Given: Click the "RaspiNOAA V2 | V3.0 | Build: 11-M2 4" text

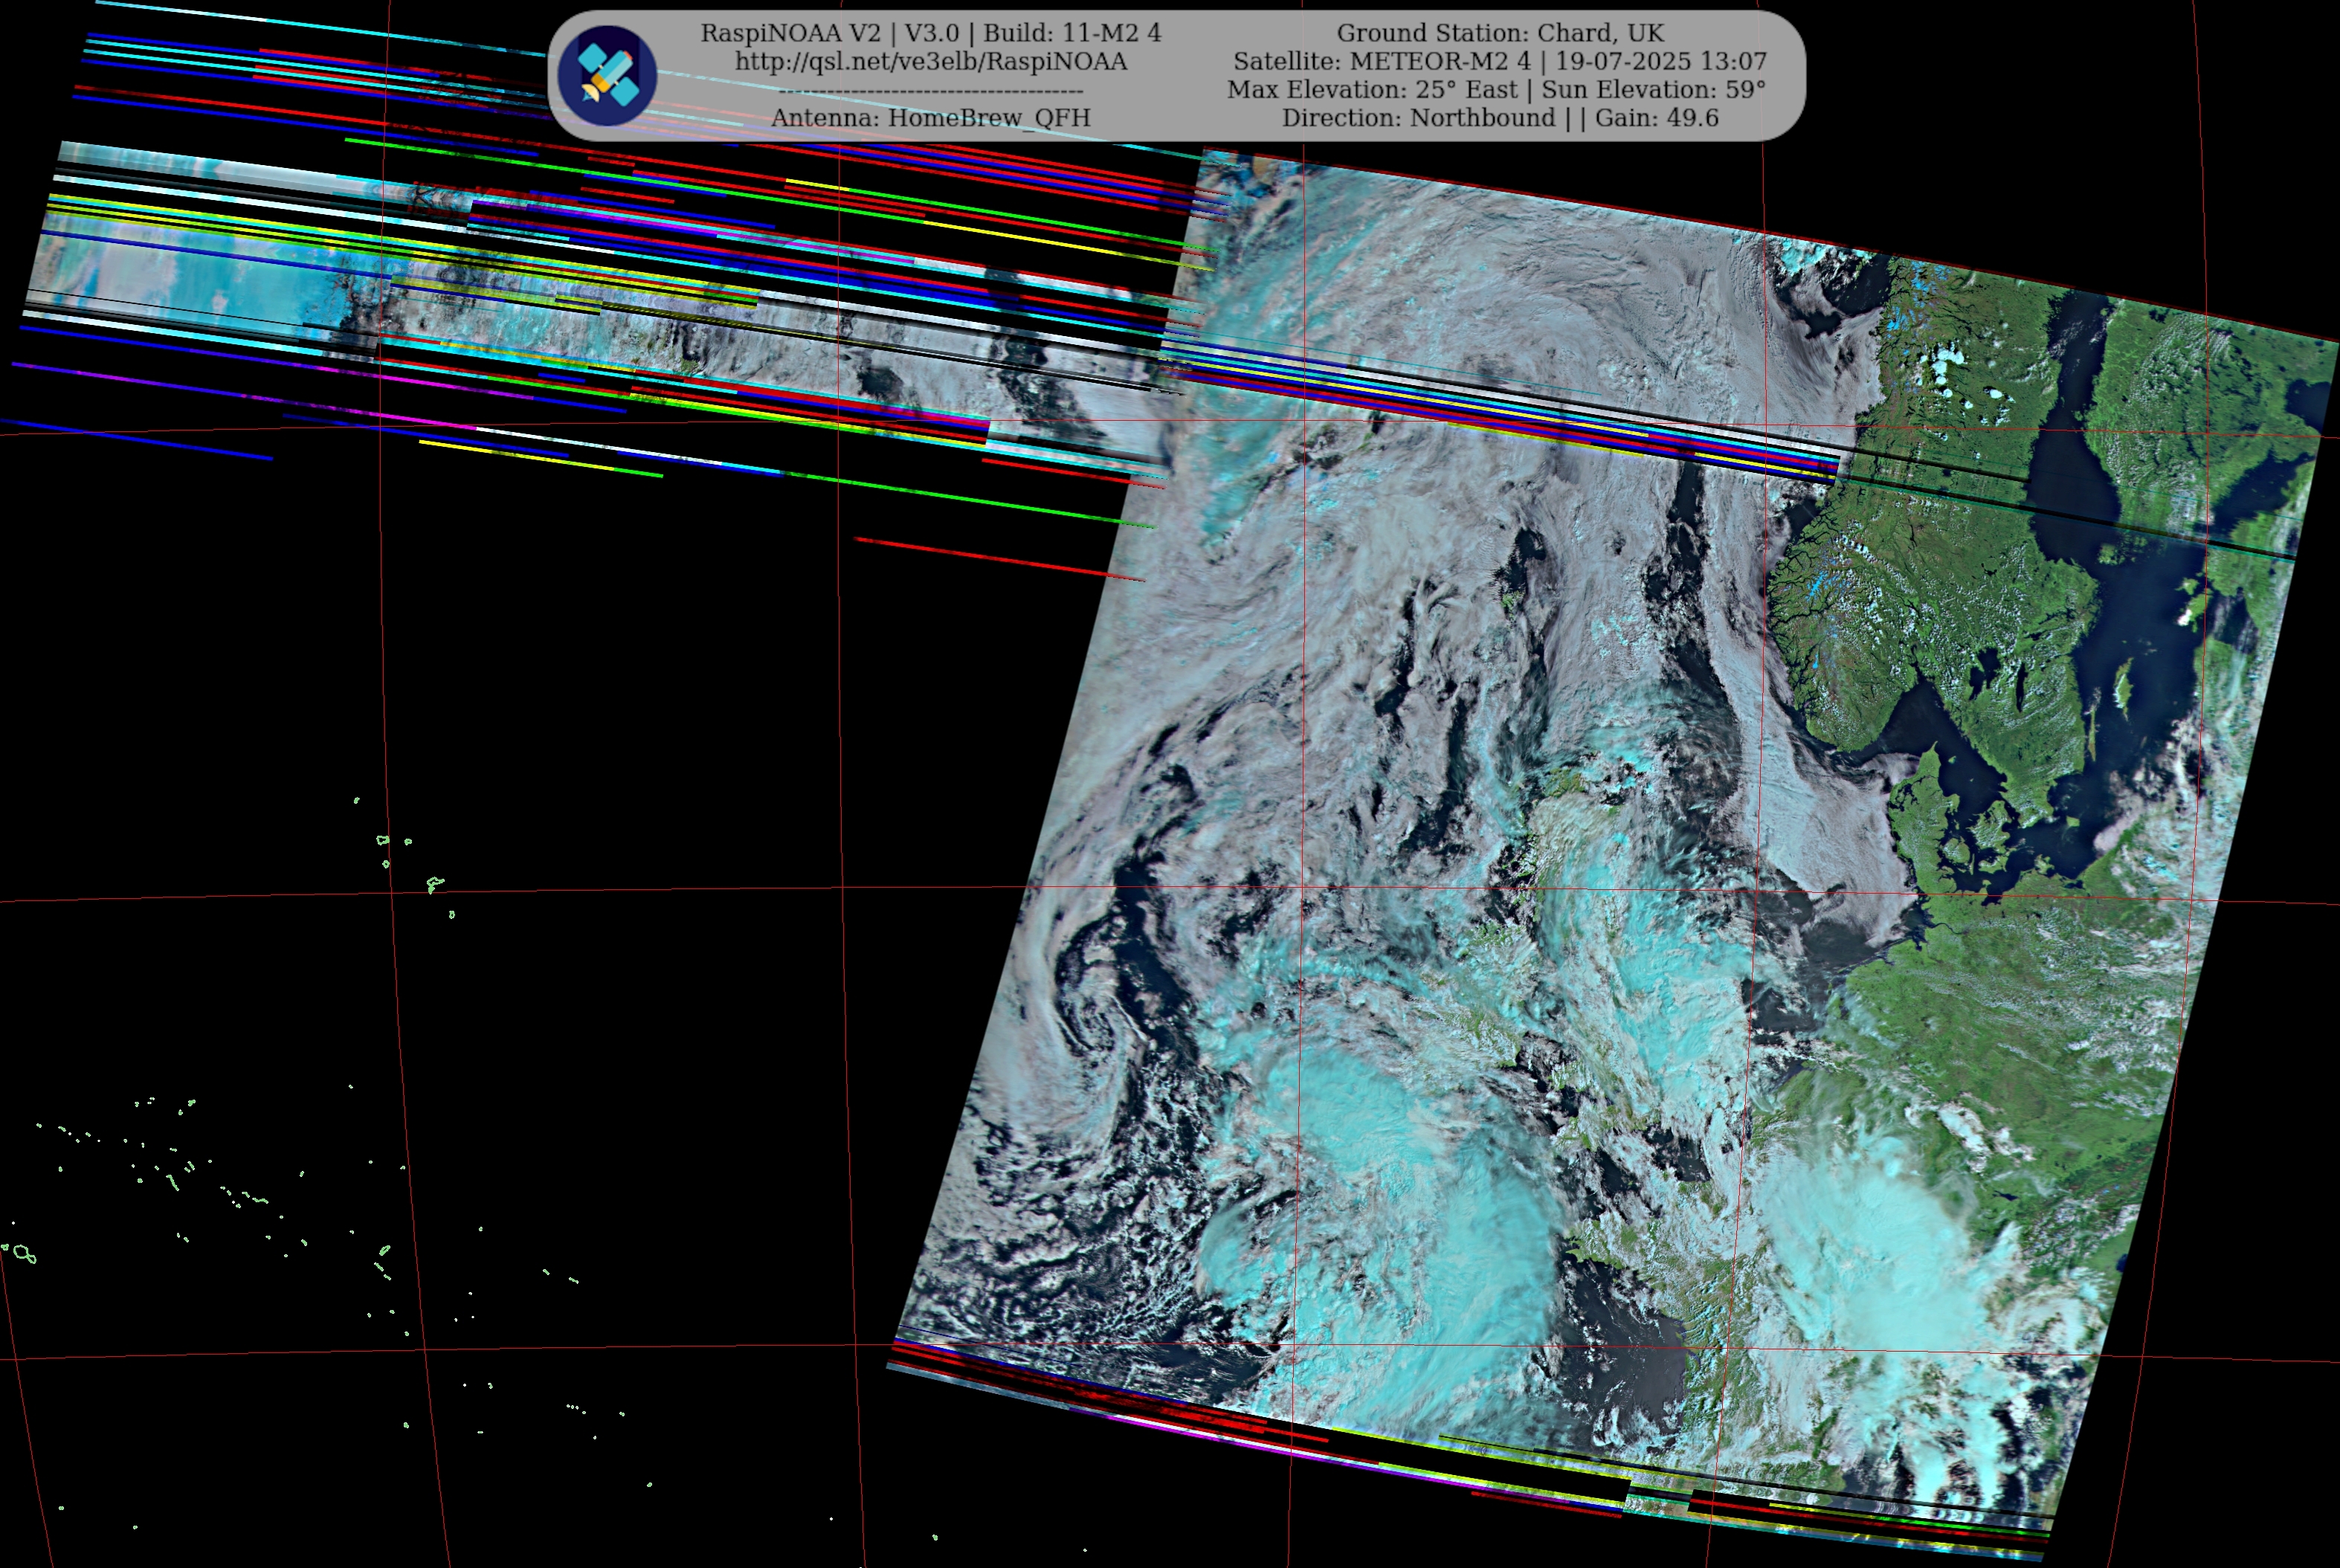Looking at the screenshot, I should point(931,33).
